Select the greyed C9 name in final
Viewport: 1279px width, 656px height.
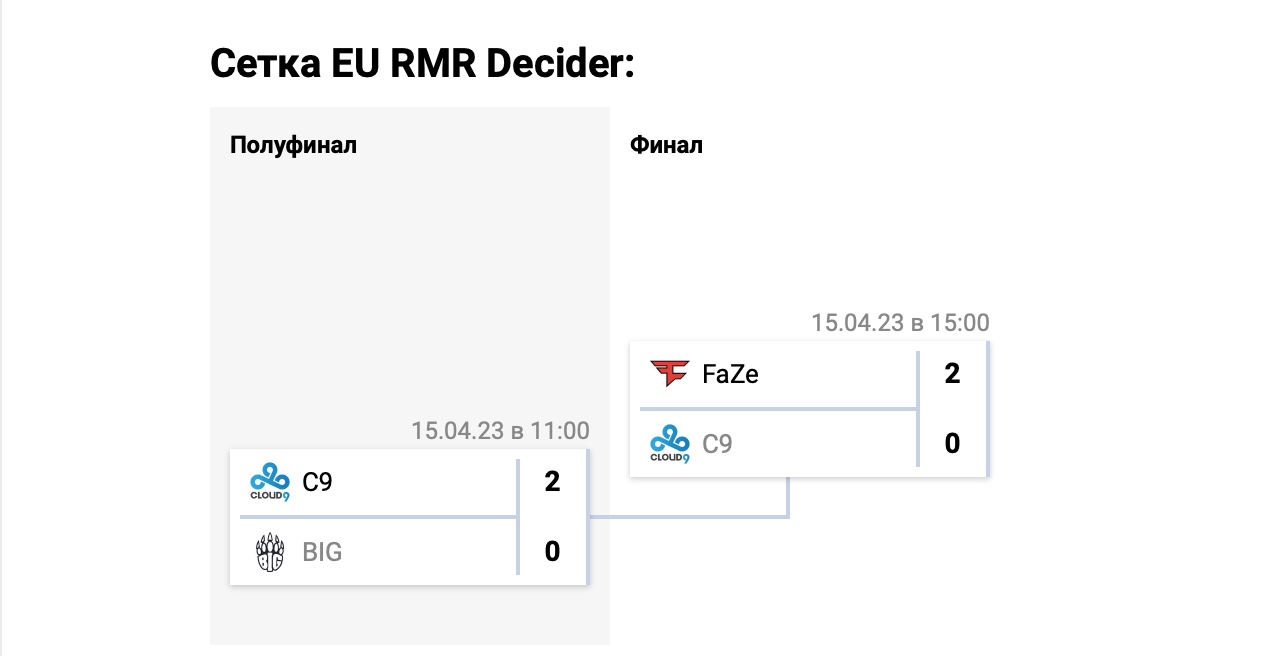point(718,444)
